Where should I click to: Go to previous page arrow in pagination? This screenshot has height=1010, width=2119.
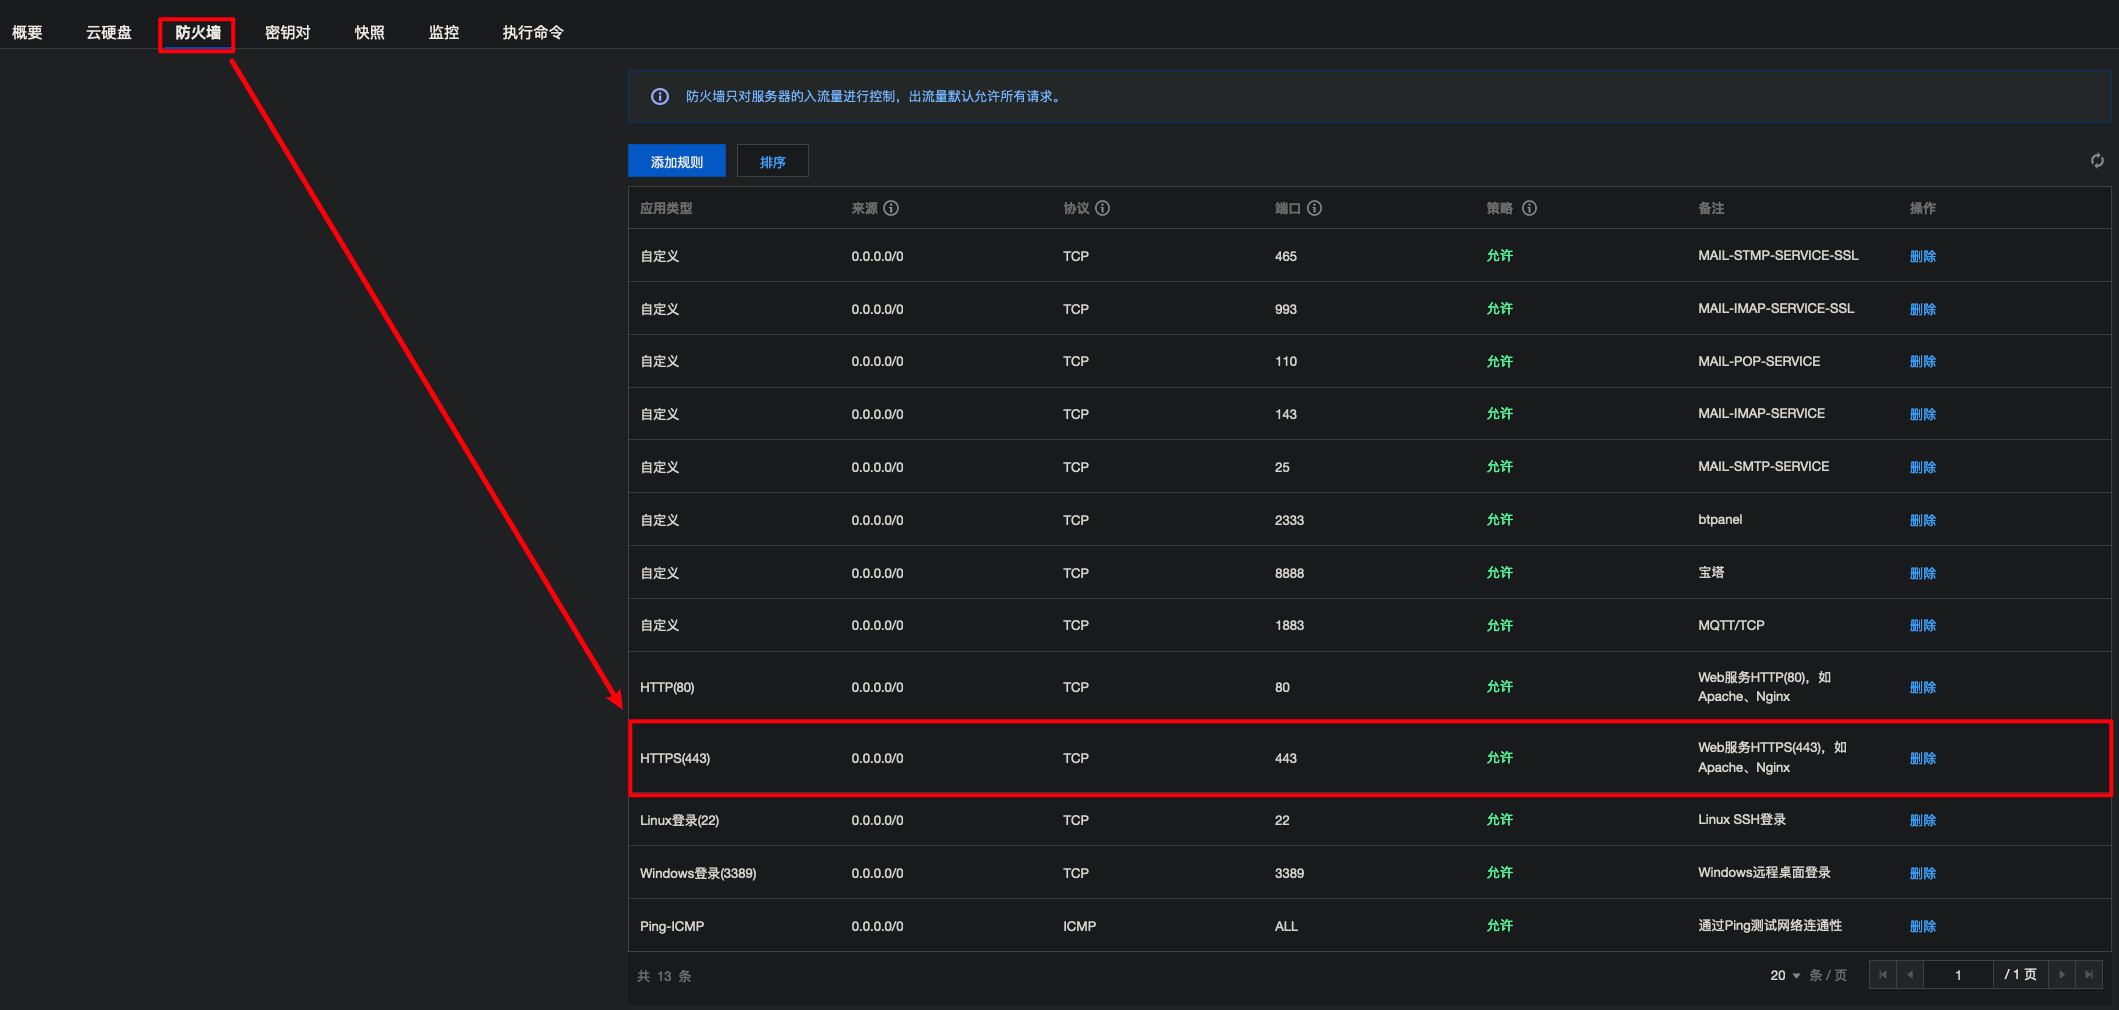click(x=1910, y=975)
